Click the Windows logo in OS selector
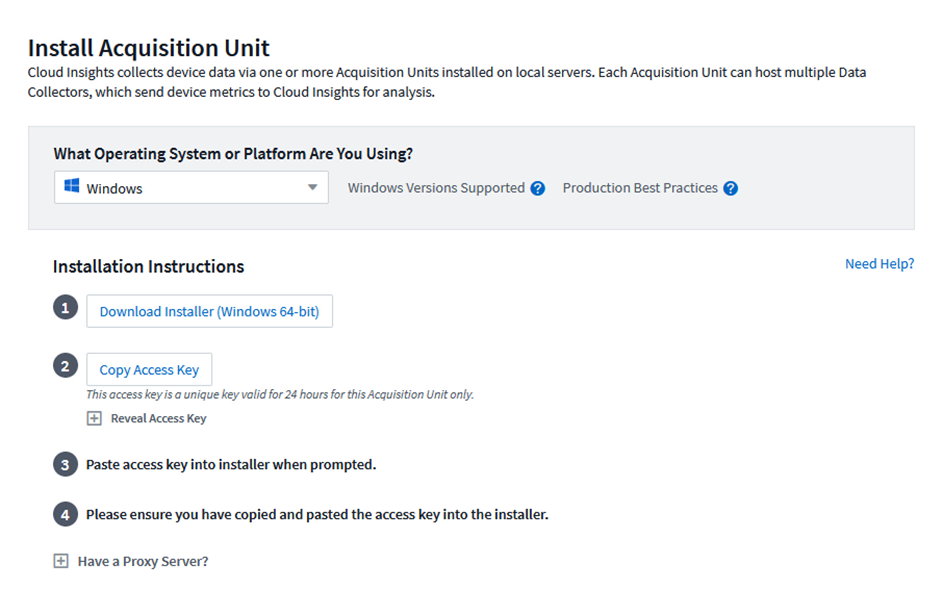Screen dimensions: 943x616 (x=72, y=187)
